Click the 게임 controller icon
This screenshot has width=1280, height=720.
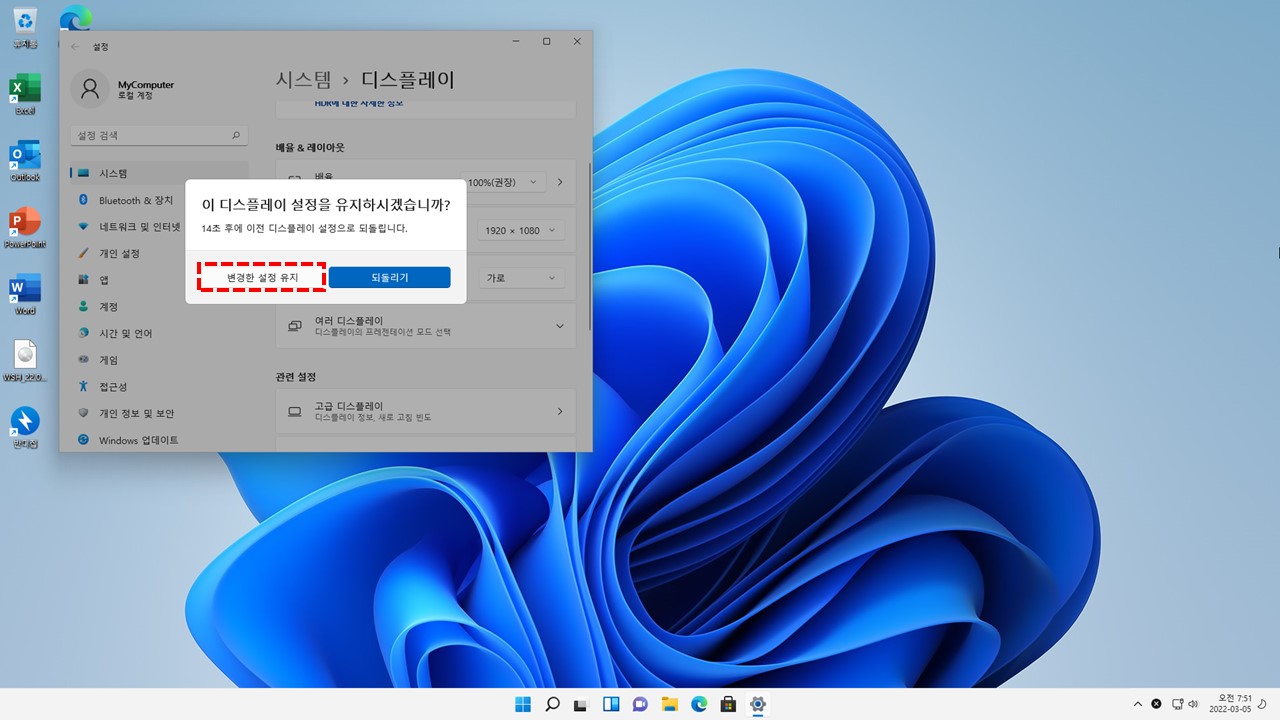(x=84, y=360)
